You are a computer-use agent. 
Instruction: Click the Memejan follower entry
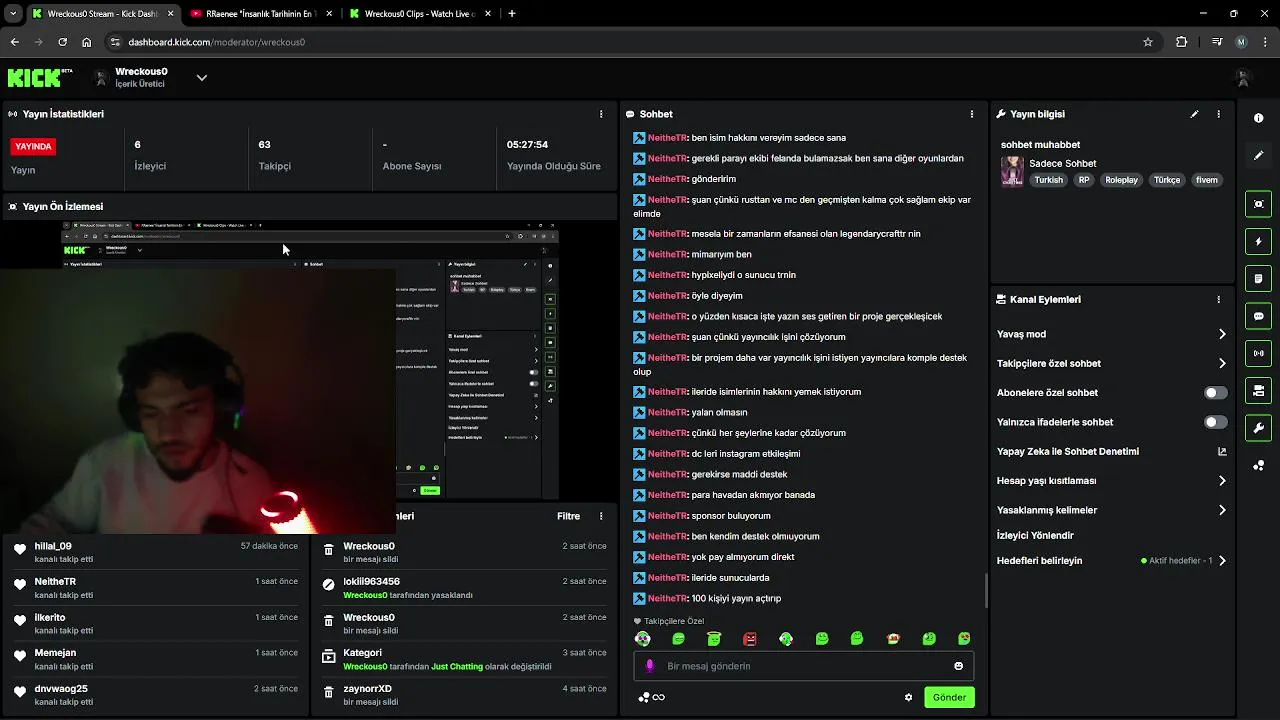[x=155, y=659]
